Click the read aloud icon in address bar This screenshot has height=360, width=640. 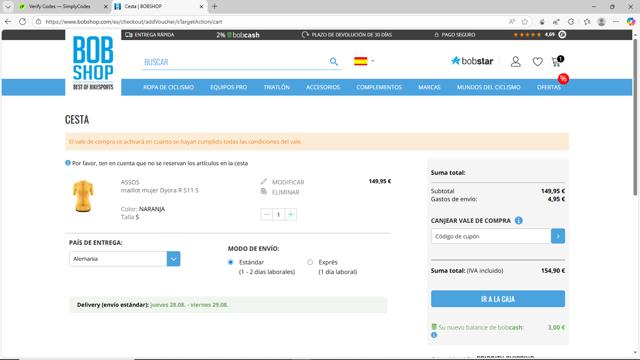click(512, 22)
